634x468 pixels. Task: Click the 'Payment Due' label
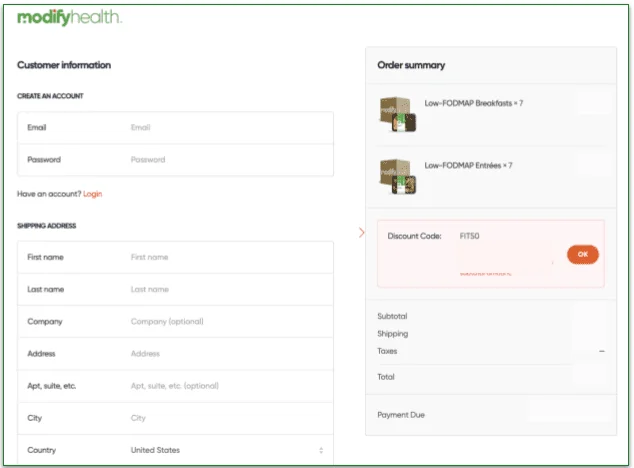(401, 415)
